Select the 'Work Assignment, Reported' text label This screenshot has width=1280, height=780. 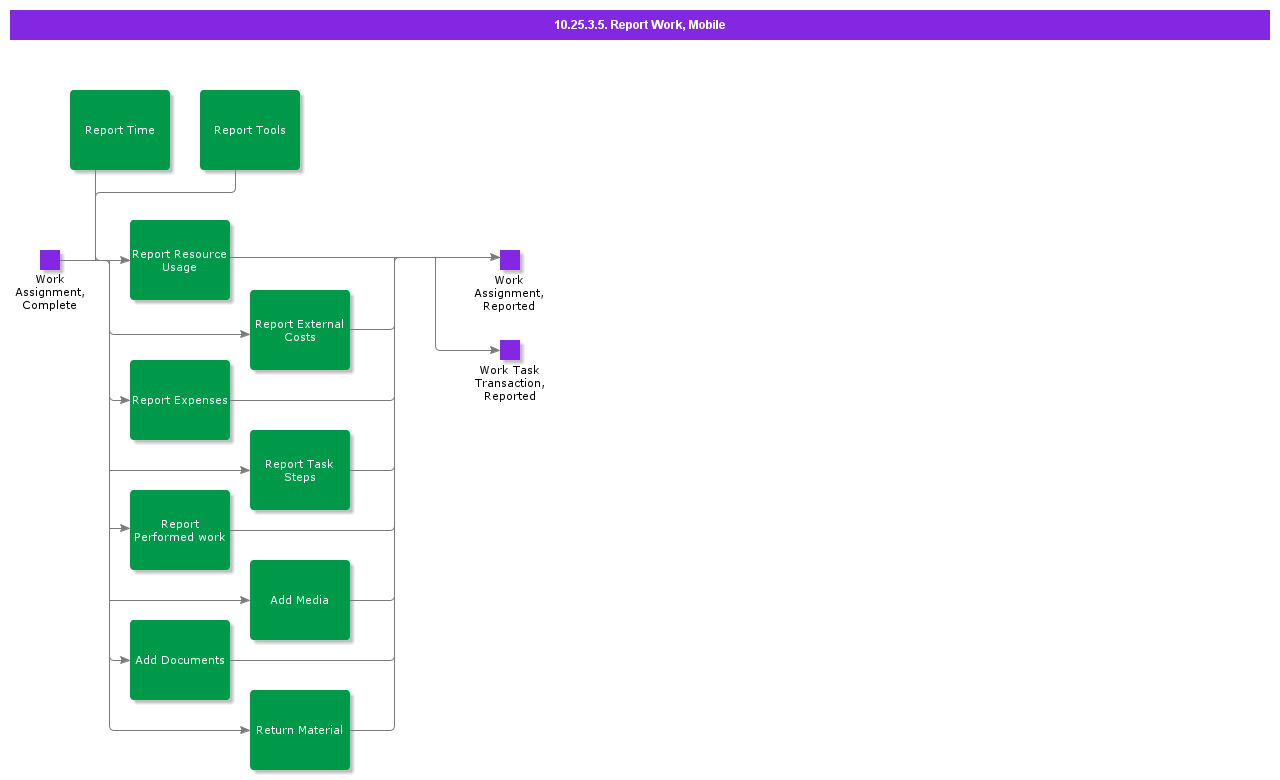(509, 293)
